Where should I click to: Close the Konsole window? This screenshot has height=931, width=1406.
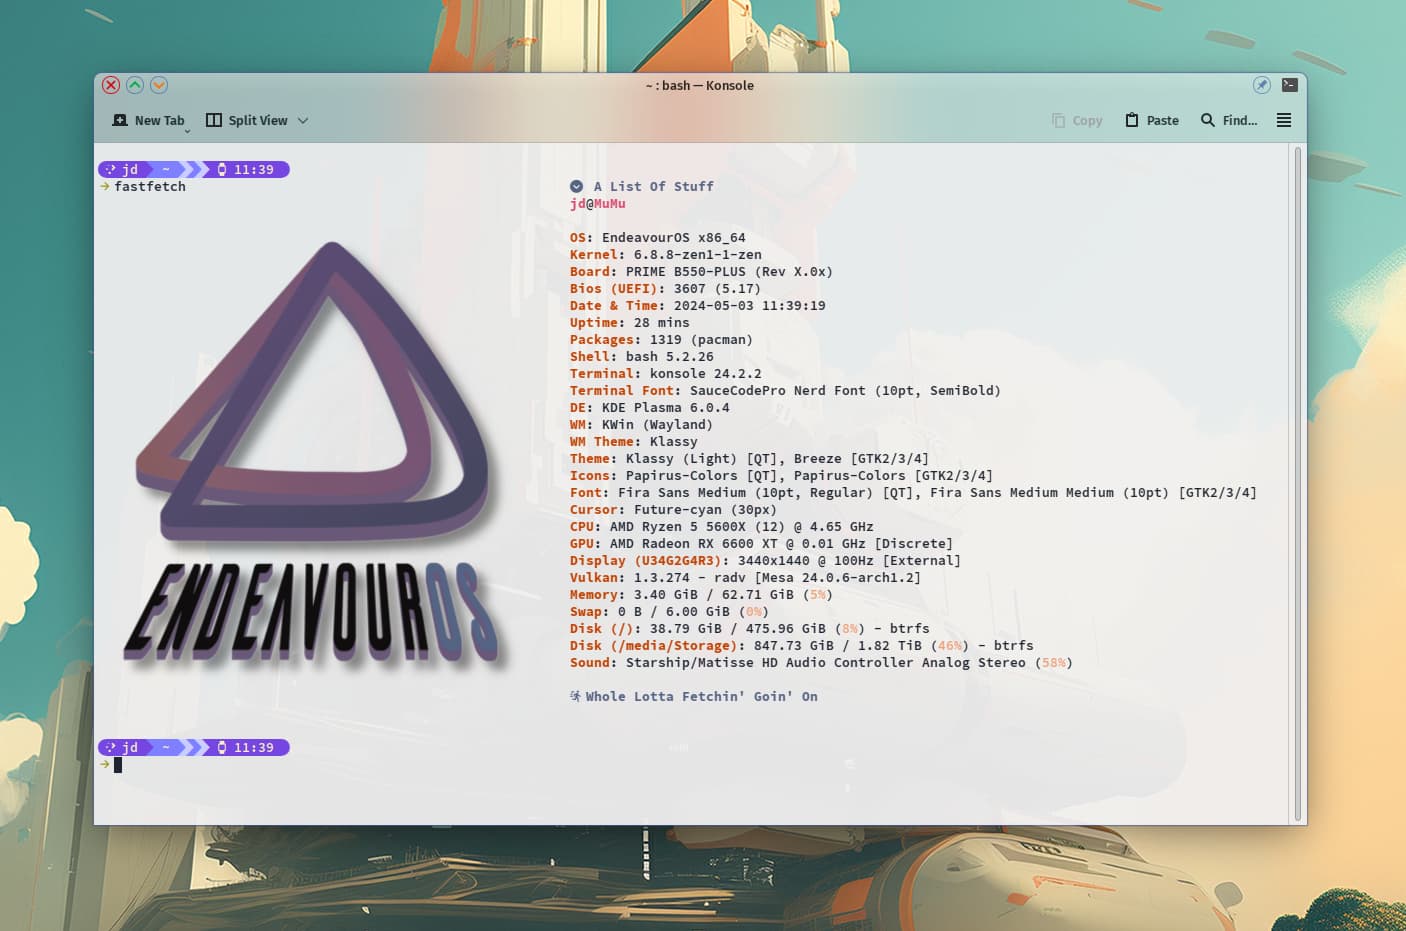(x=111, y=85)
